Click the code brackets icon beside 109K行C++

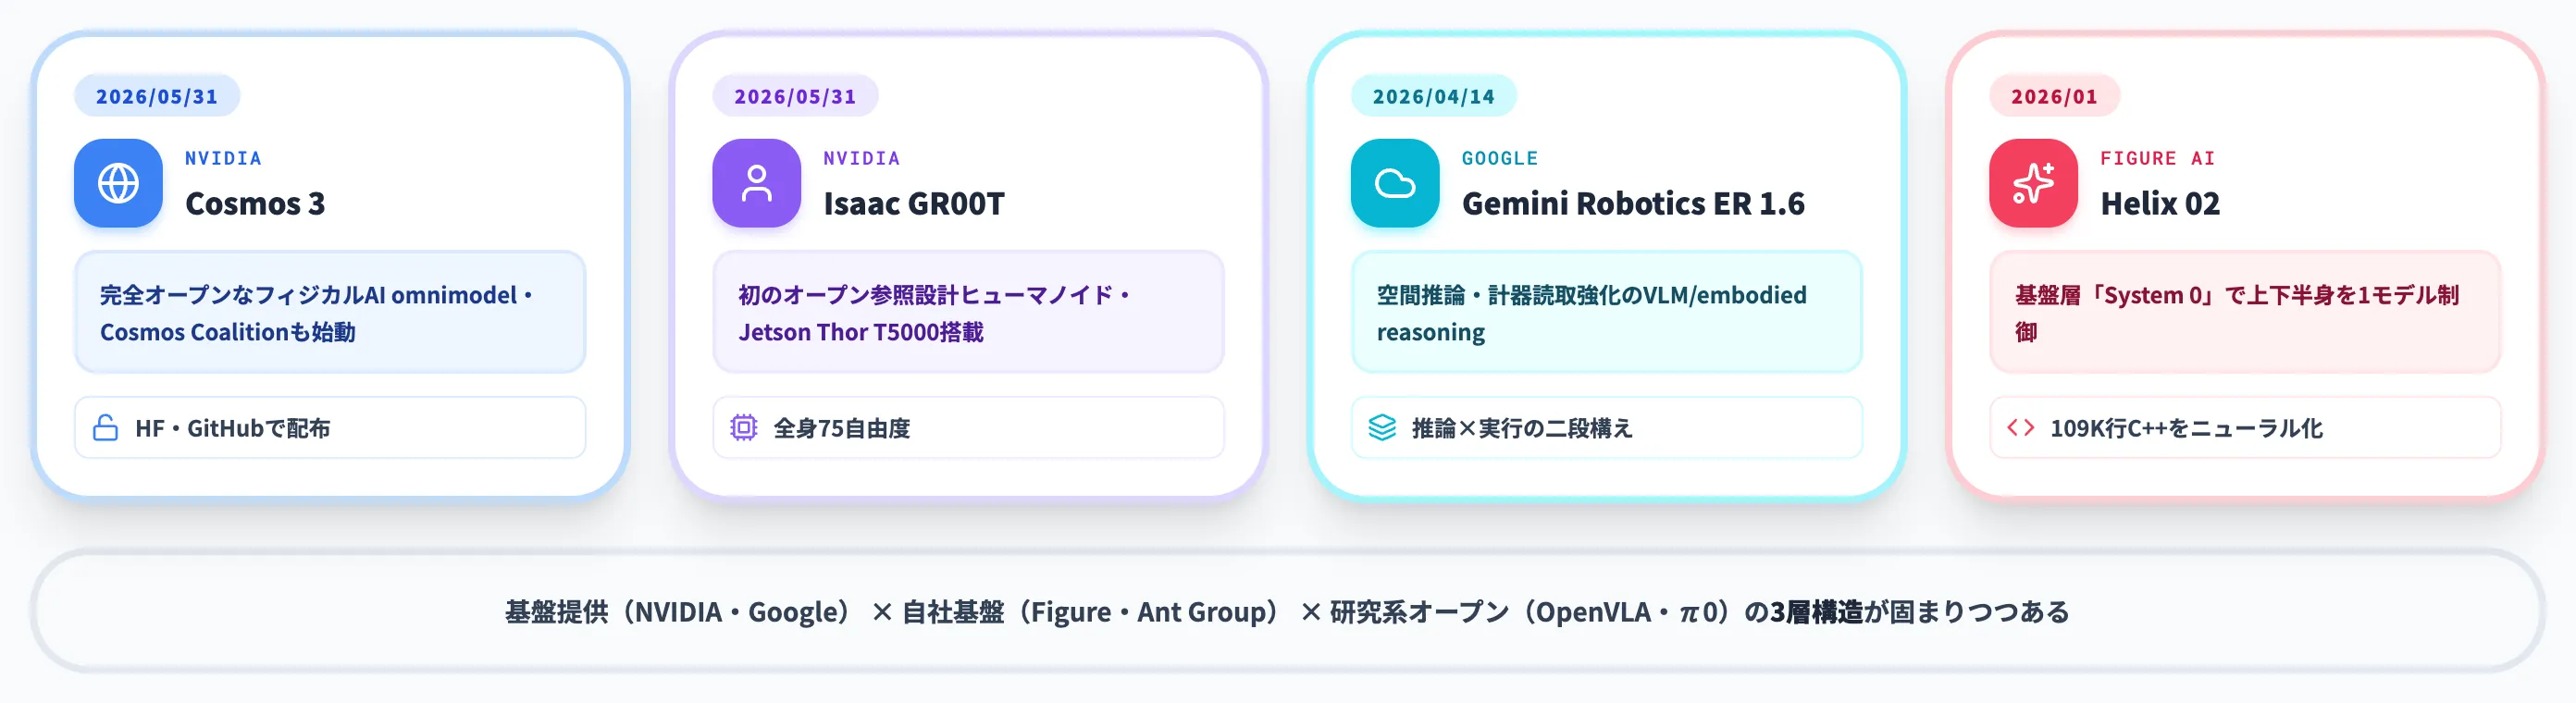pyautogui.click(x=2020, y=428)
